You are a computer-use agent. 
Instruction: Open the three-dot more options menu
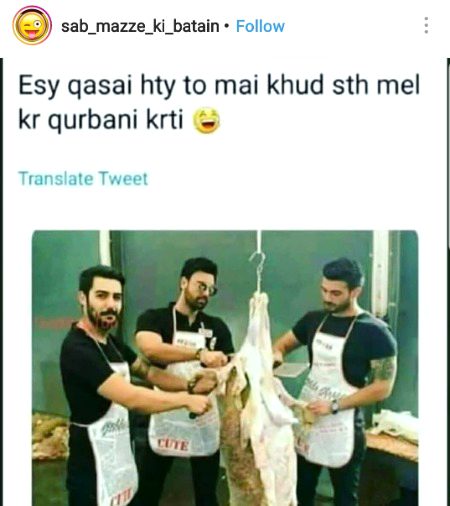click(x=426, y=26)
